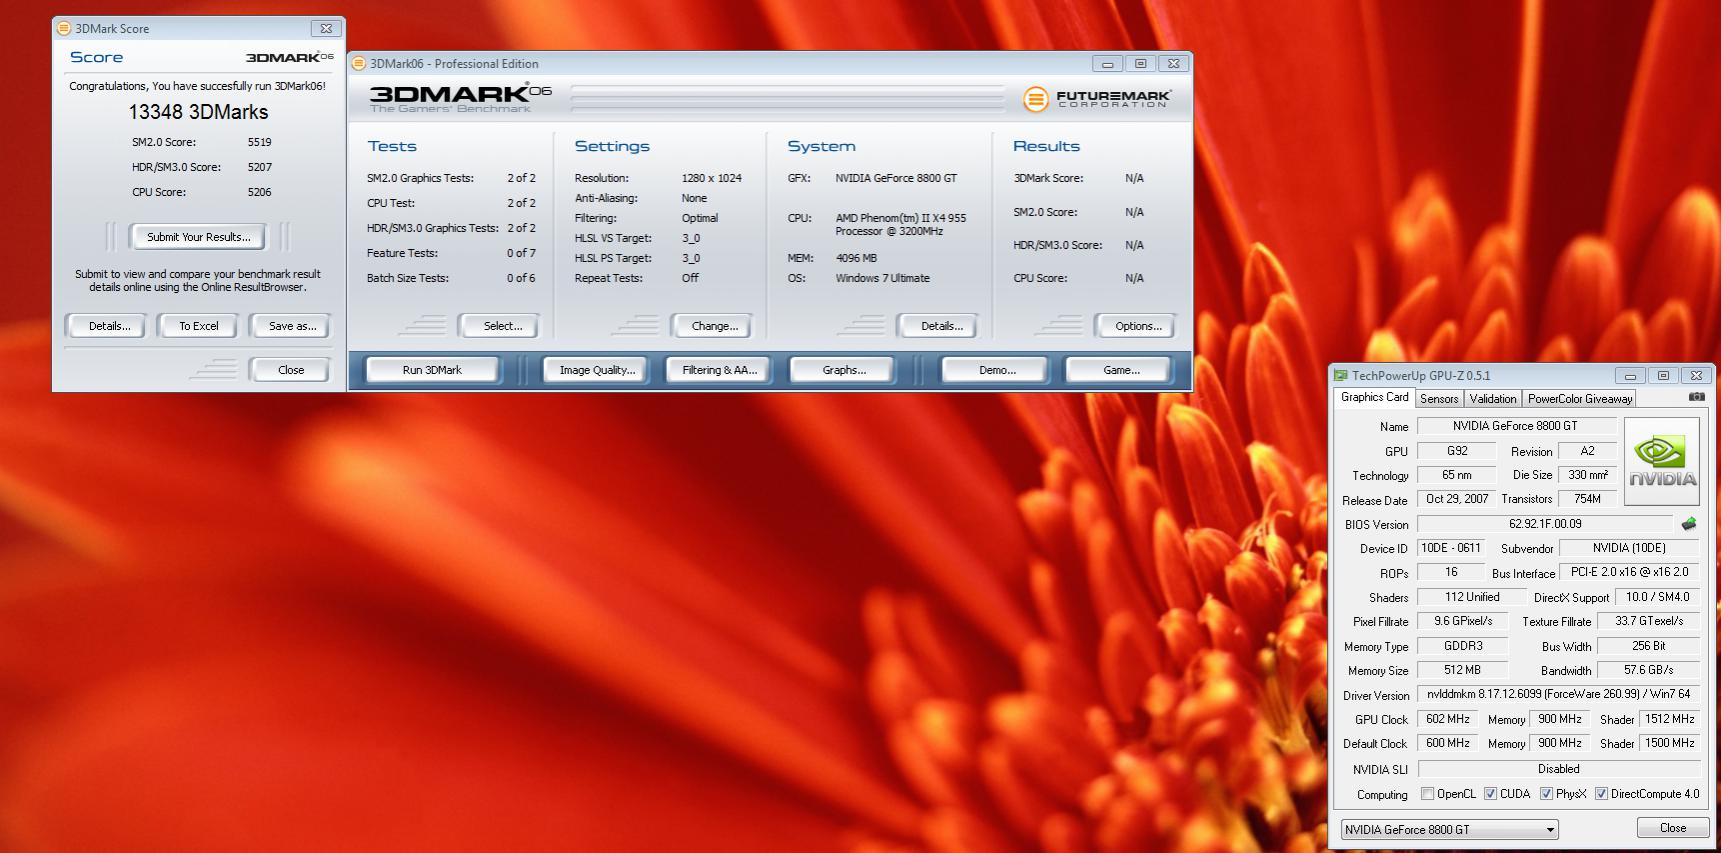
Task: Open Options... under Results
Action: pos(1138,326)
